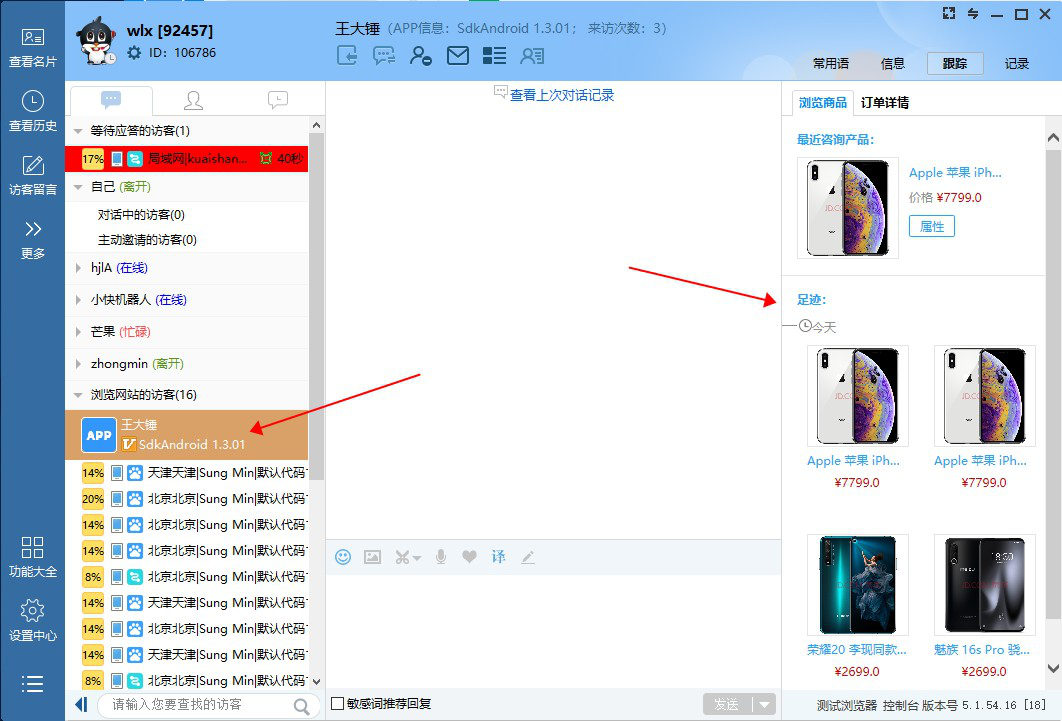Viewport: 1062px width, 721px height.
Task: Open the send button dropdown arrow
Action: 765,704
